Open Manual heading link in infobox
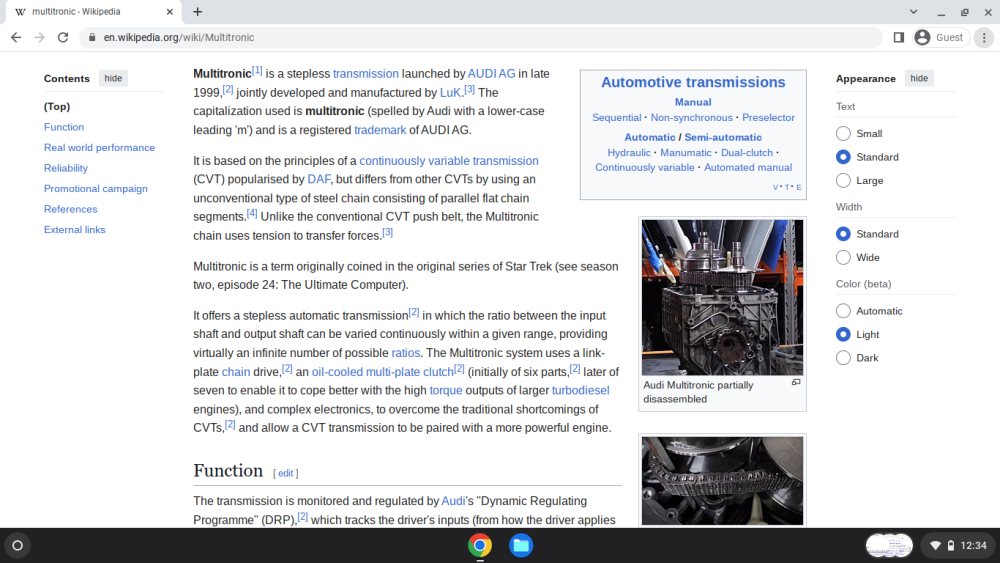Viewport: 1000px width, 563px height. click(693, 102)
